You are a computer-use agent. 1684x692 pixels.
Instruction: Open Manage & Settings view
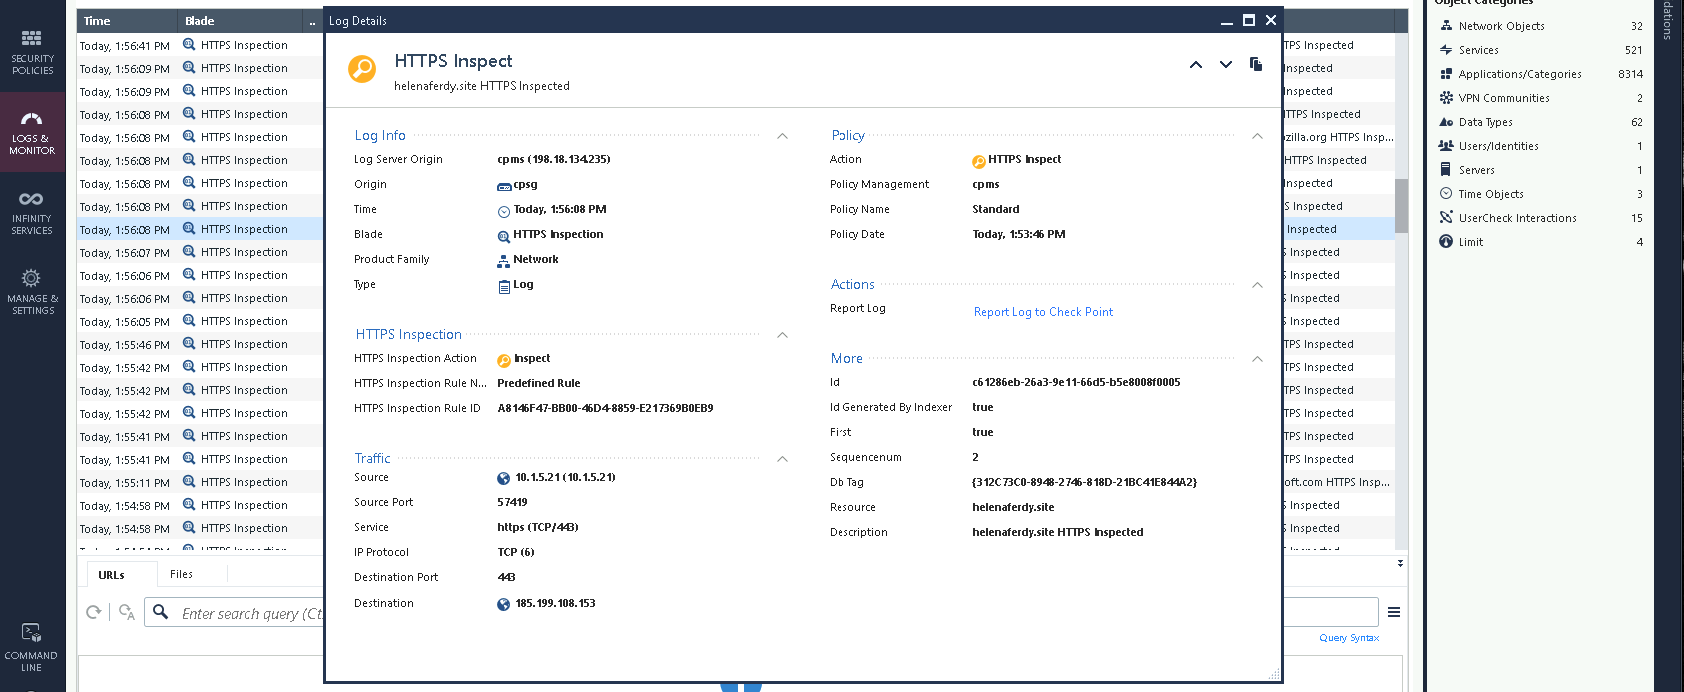(32, 291)
